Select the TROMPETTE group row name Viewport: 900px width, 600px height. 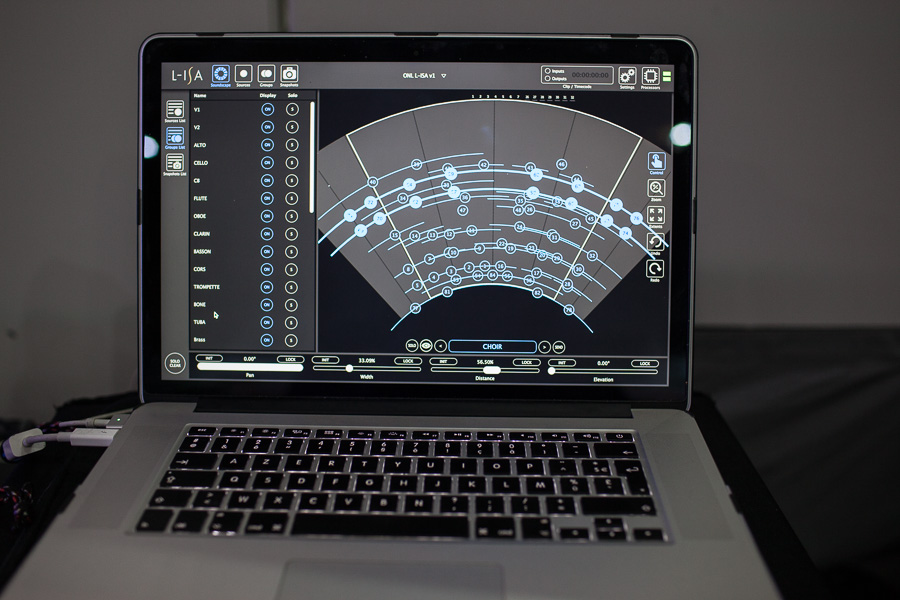click(207, 287)
